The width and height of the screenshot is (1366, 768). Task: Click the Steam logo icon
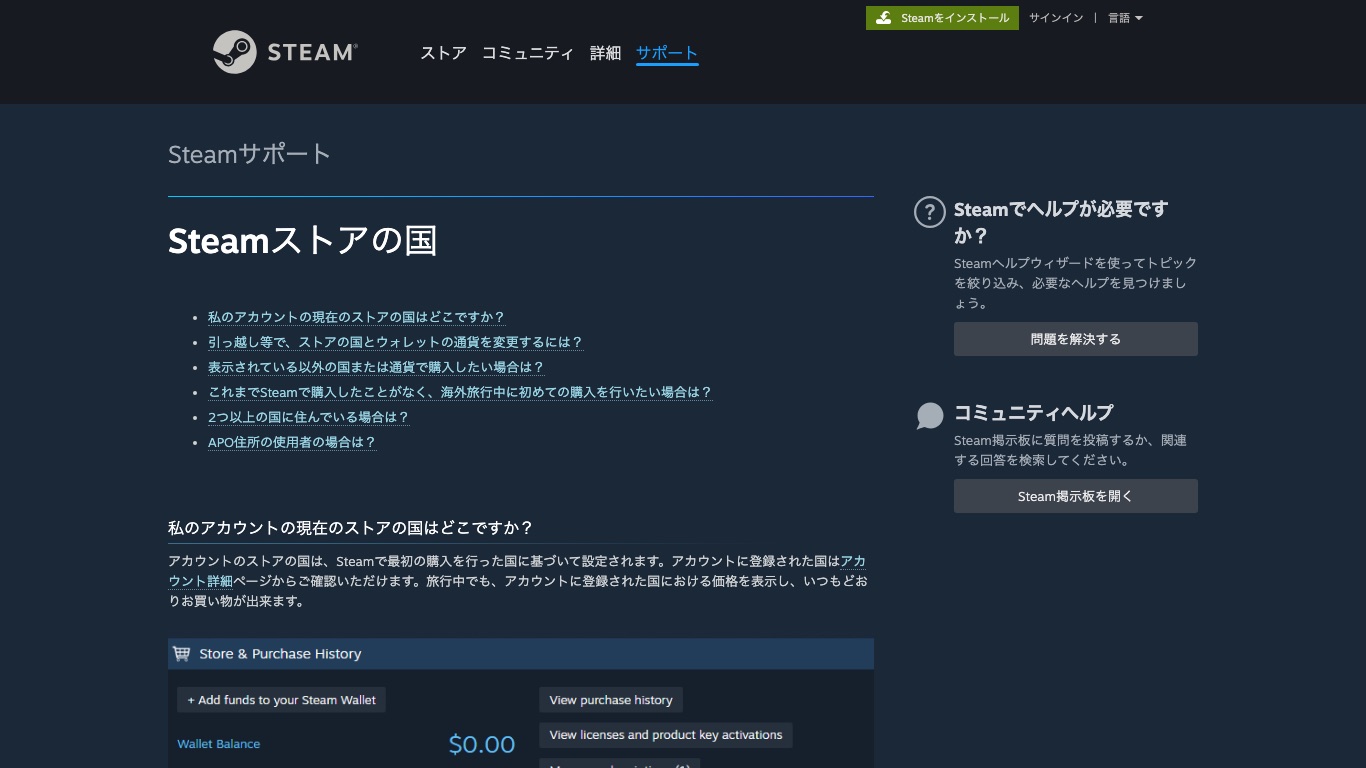(x=235, y=52)
